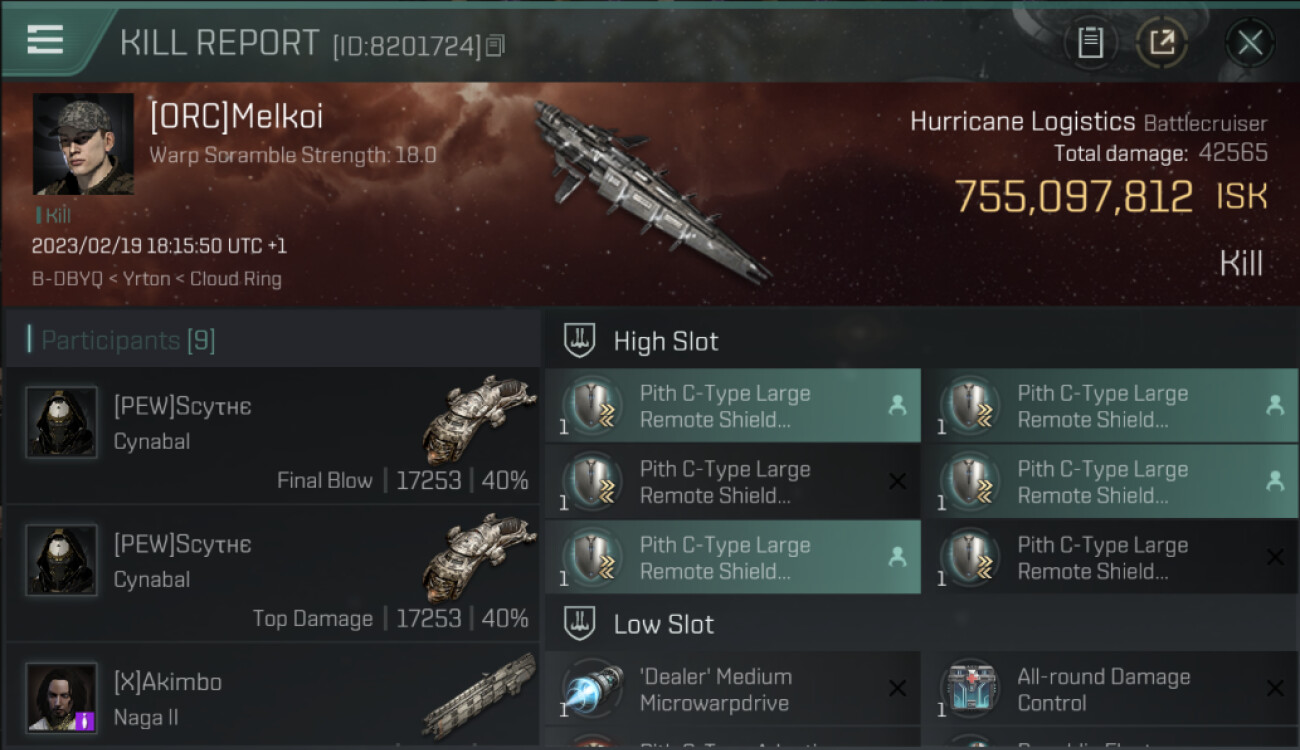
Task: Copy the kill report ID
Action: click(x=496, y=45)
